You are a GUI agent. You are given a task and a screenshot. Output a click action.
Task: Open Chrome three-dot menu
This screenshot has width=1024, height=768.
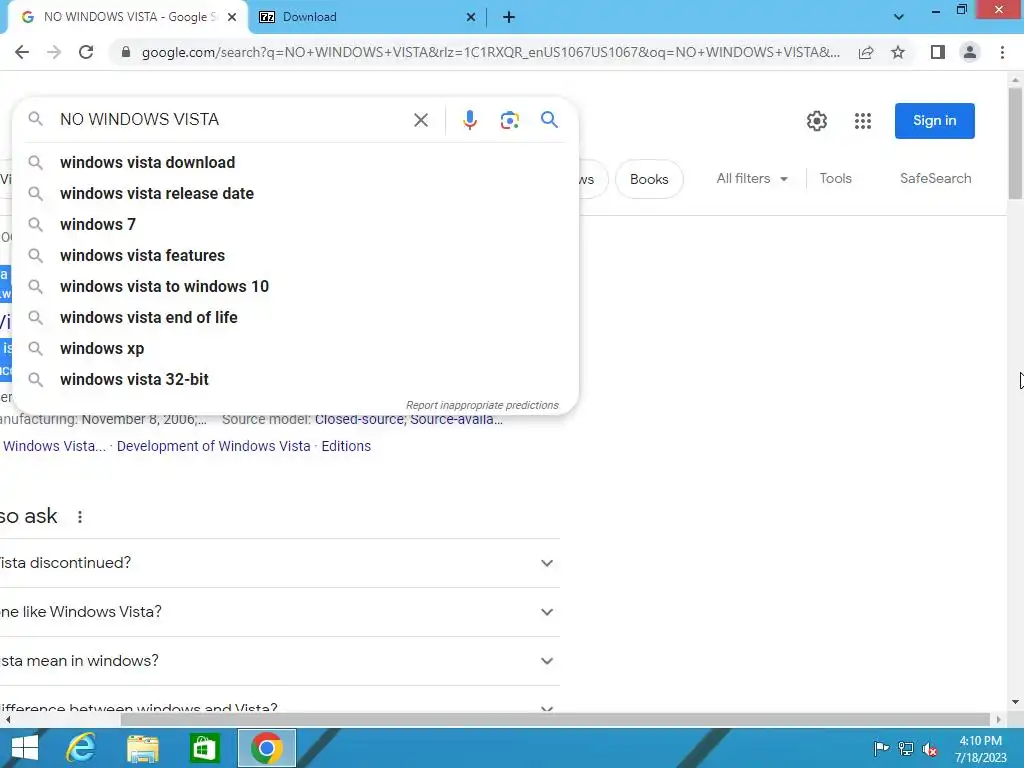coord(1002,52)
